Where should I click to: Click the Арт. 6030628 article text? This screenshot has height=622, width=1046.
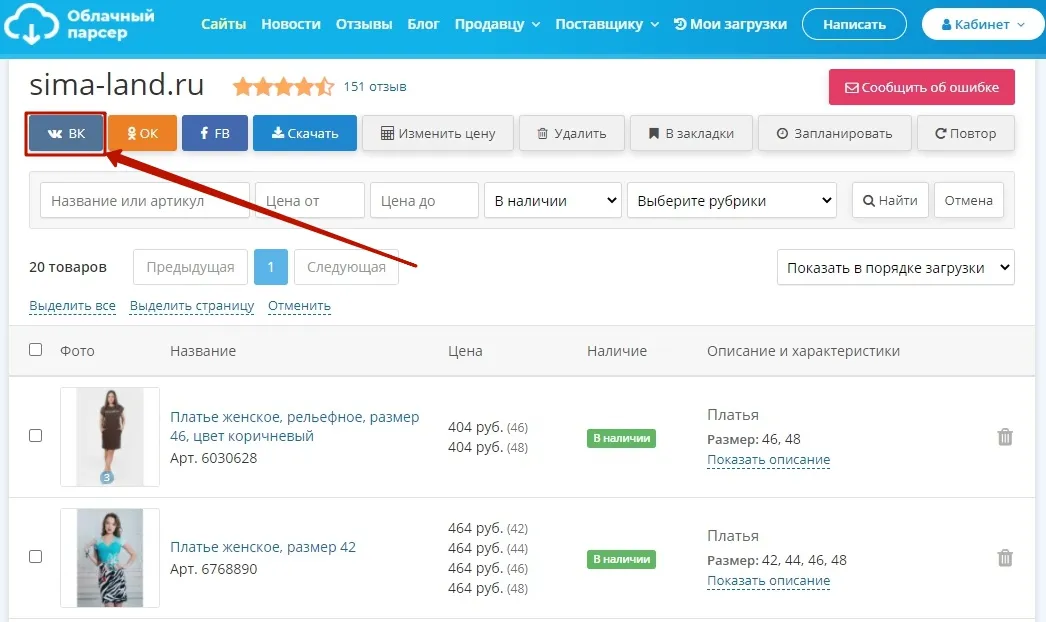[x=213, y=458]
